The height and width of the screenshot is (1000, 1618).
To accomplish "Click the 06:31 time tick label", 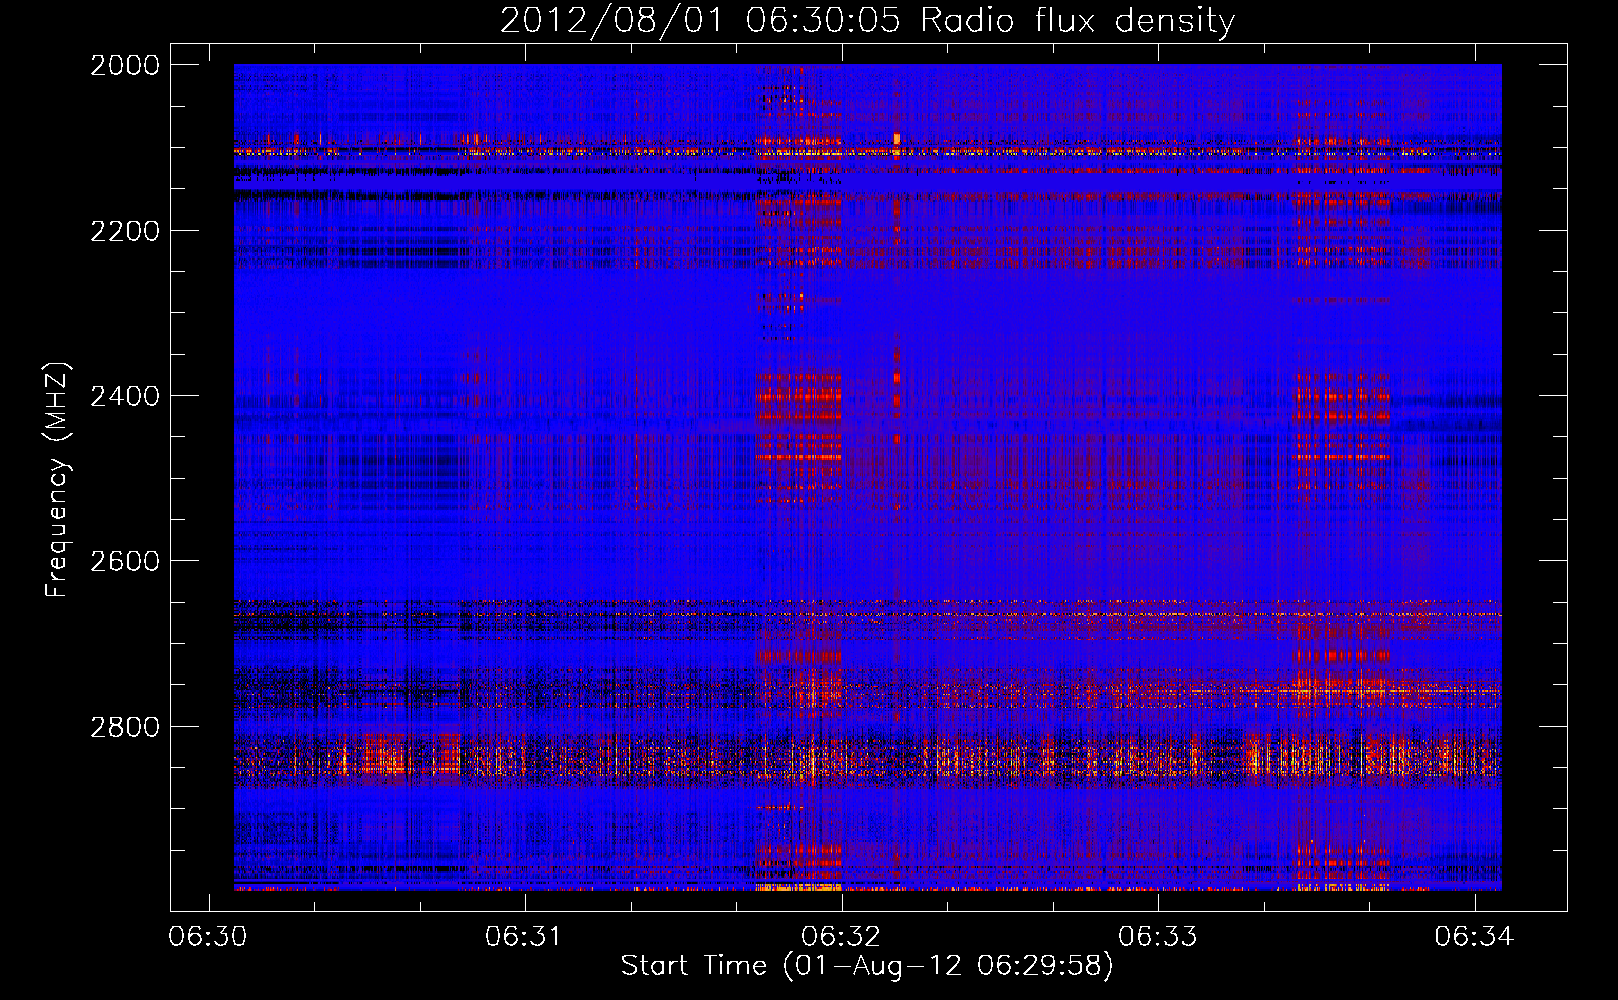I will (x=524, y=937).
